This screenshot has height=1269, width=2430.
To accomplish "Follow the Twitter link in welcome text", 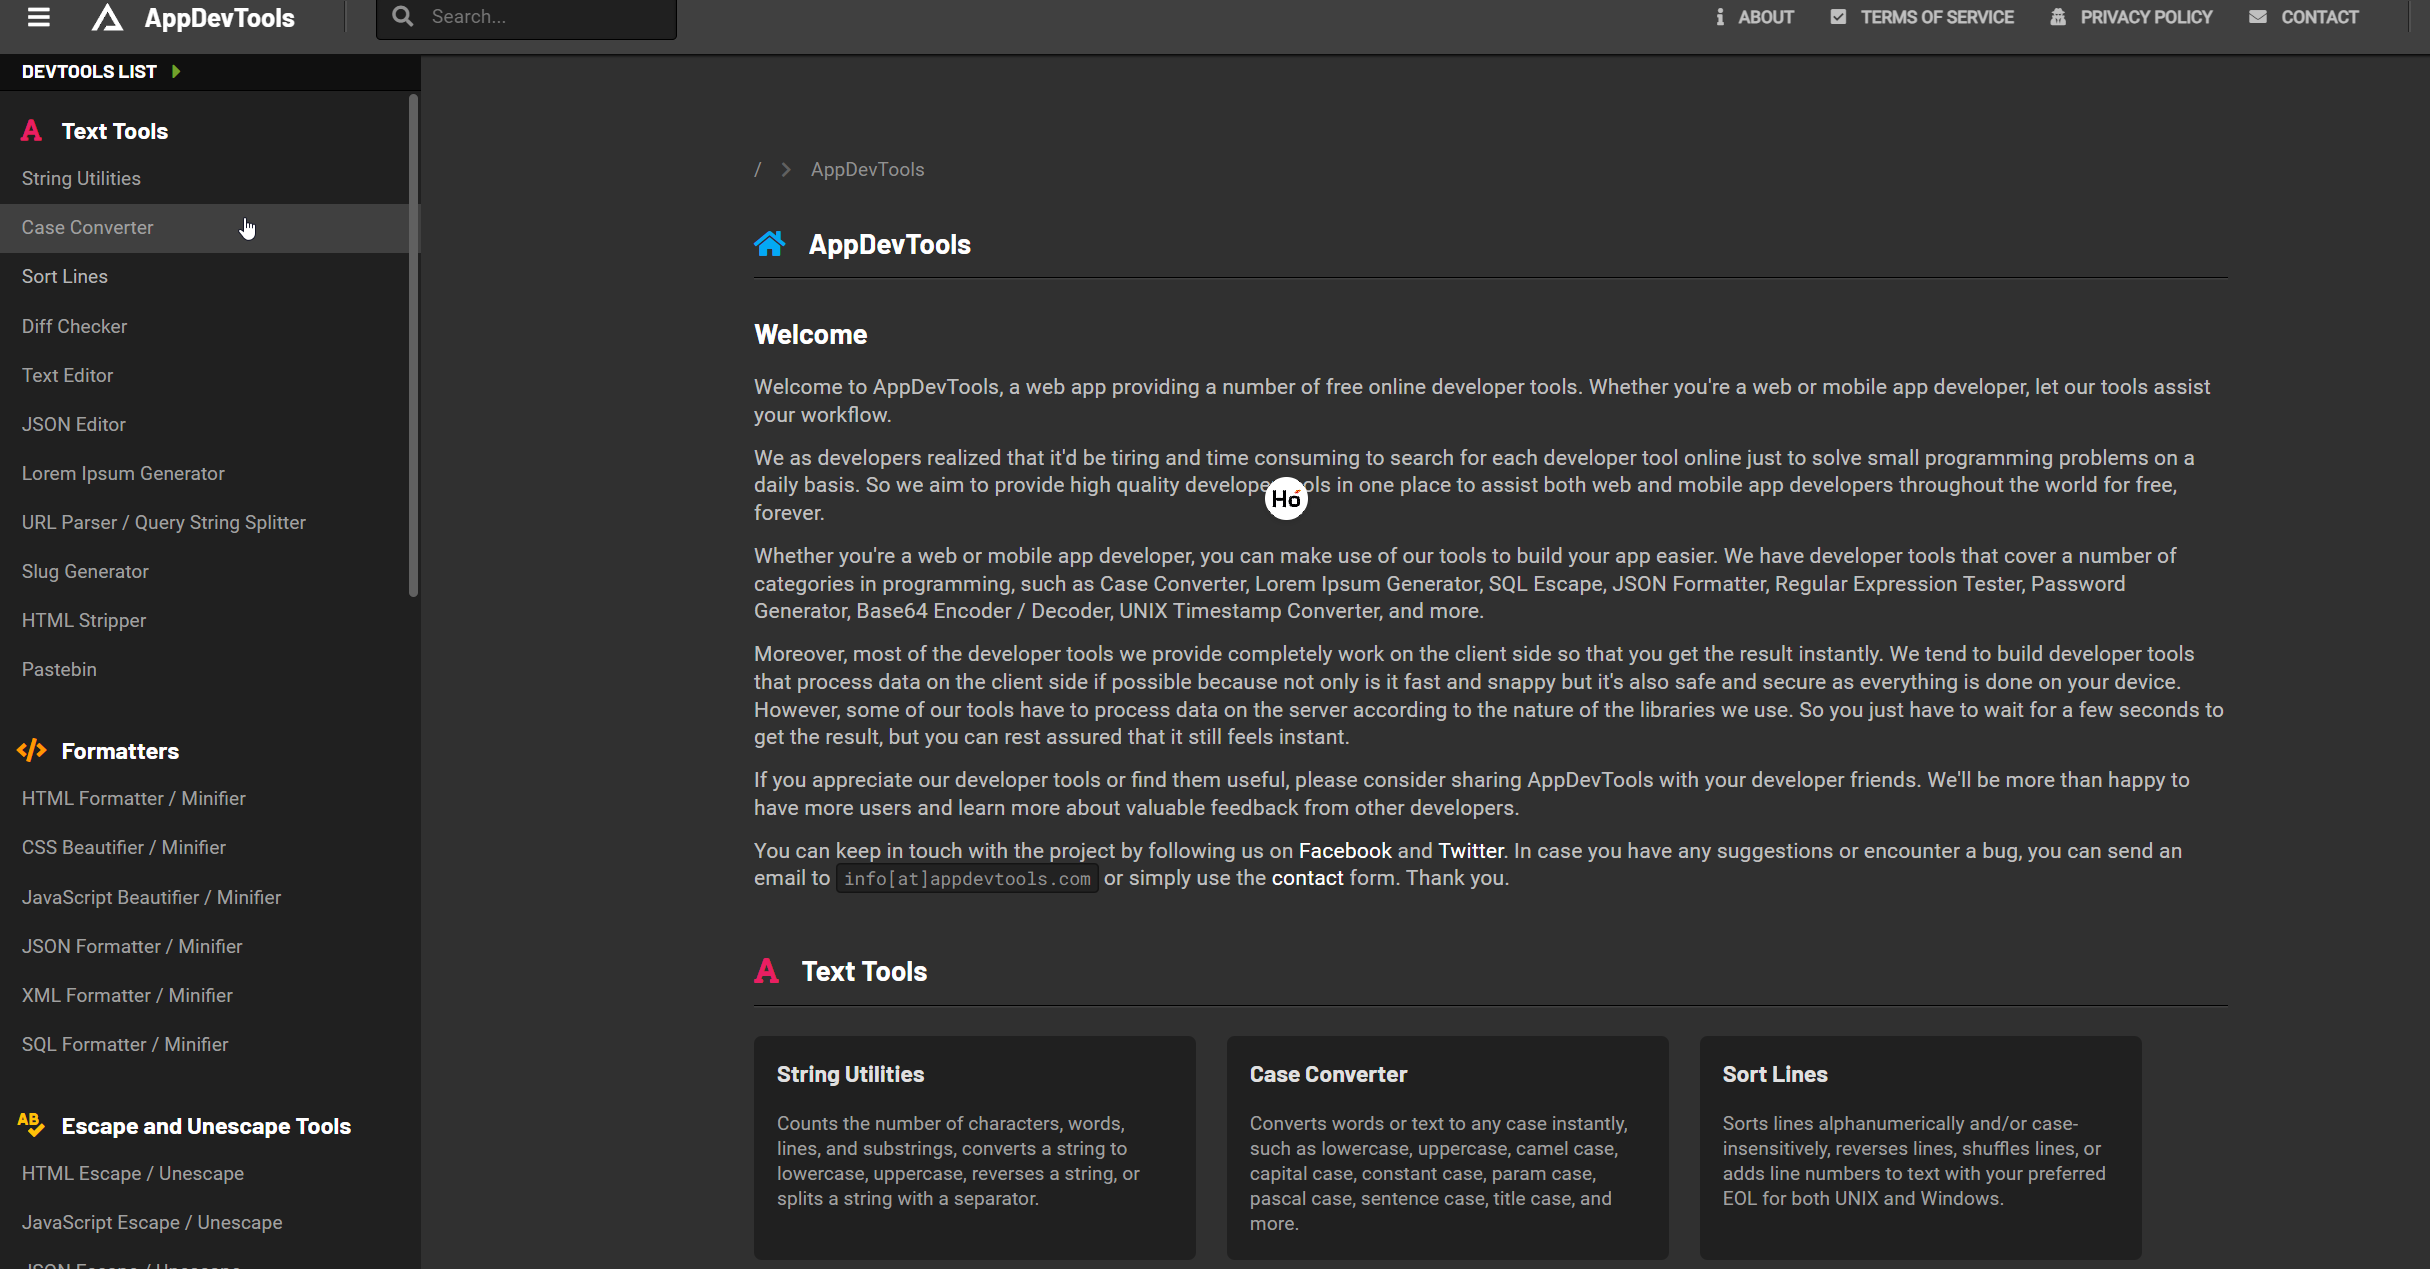I will point(1470,851).
